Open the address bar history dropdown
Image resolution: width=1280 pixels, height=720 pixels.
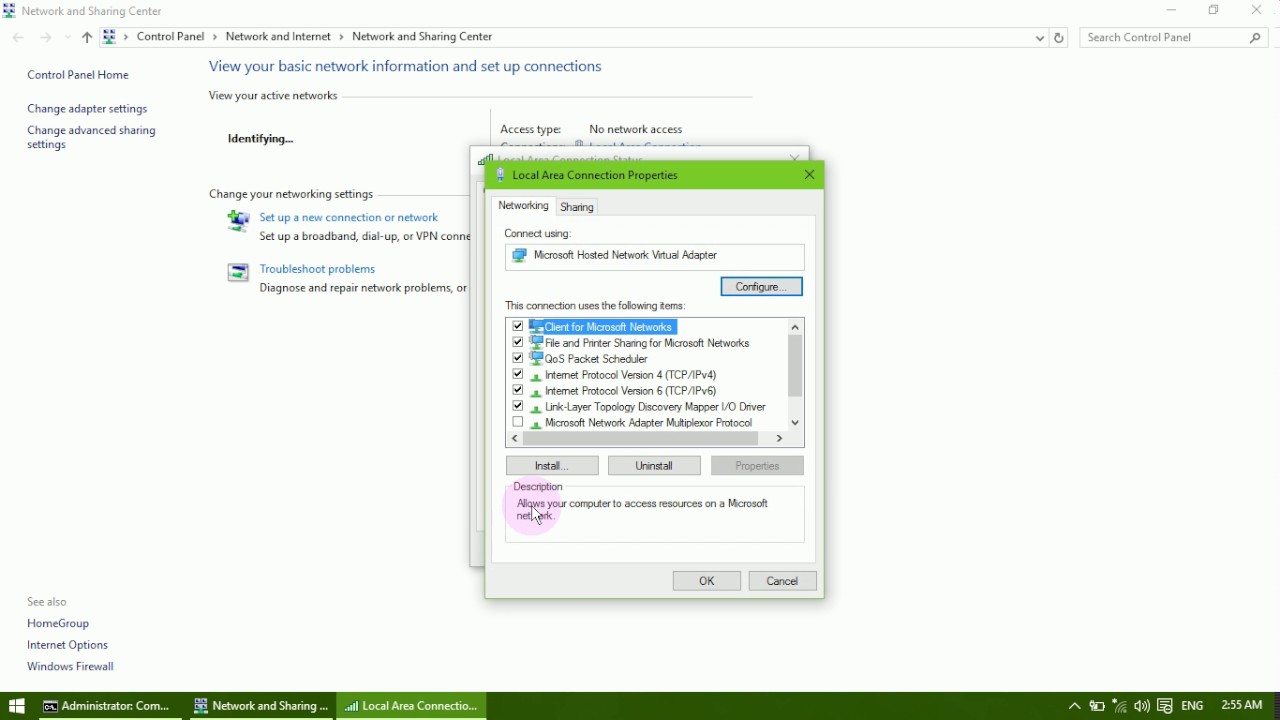click(x=1040, y=38)
